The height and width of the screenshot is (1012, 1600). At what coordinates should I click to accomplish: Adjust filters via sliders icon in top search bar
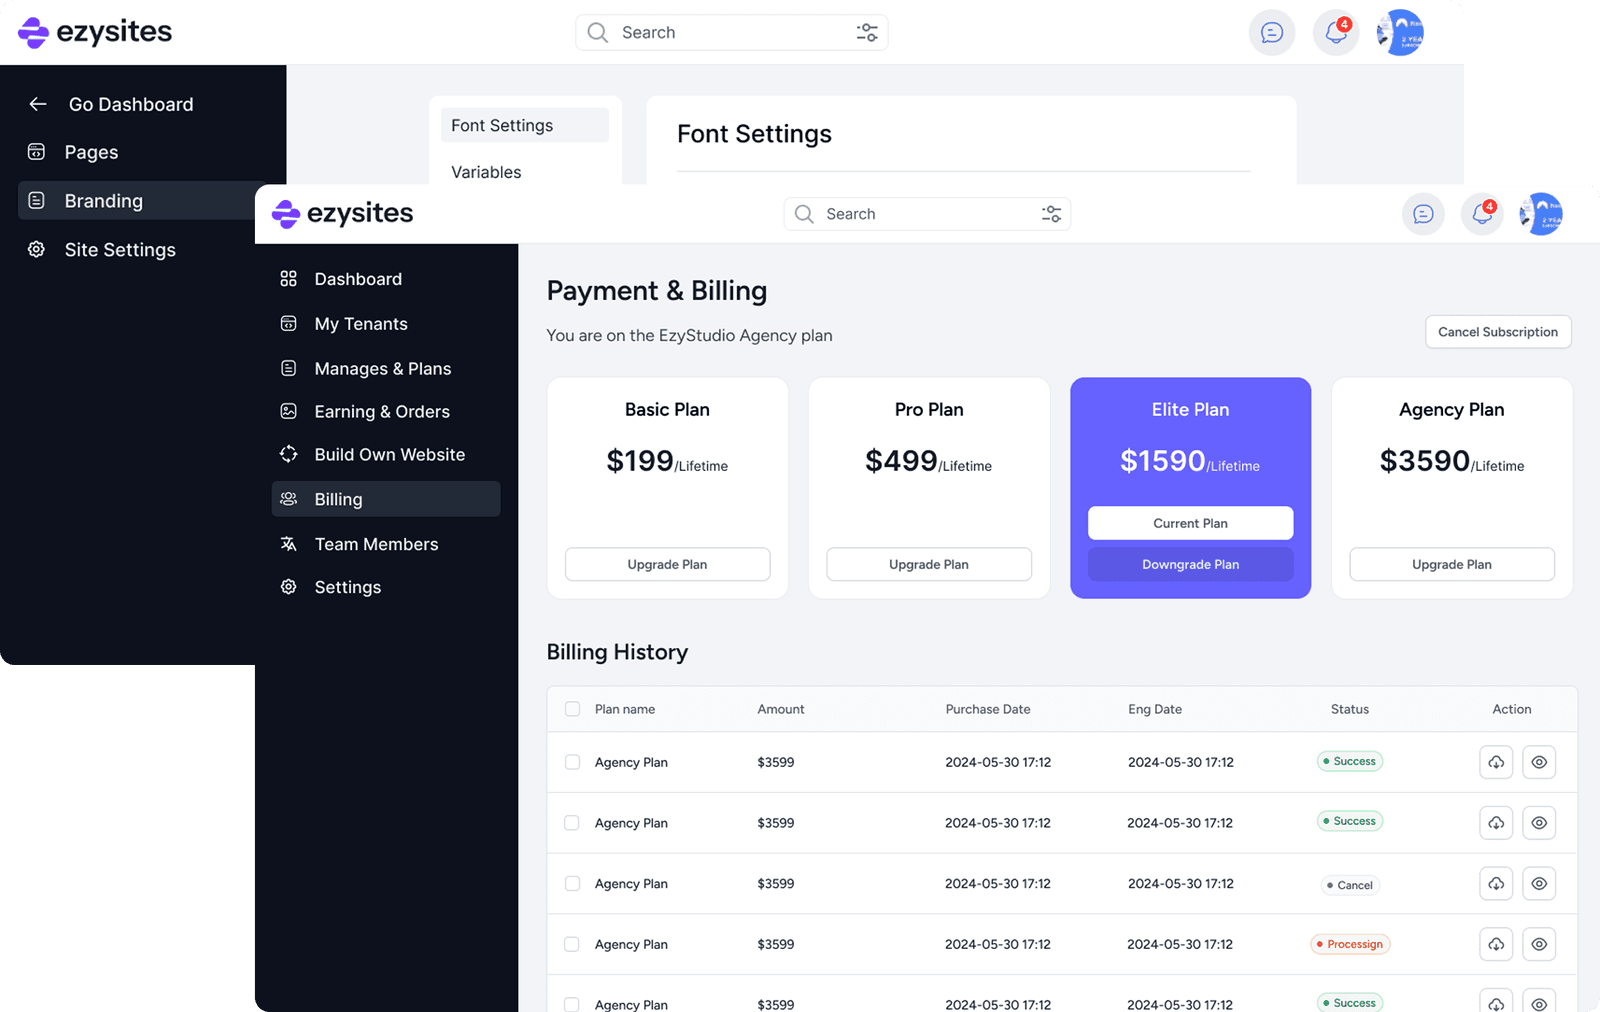[x=866, y=31]
